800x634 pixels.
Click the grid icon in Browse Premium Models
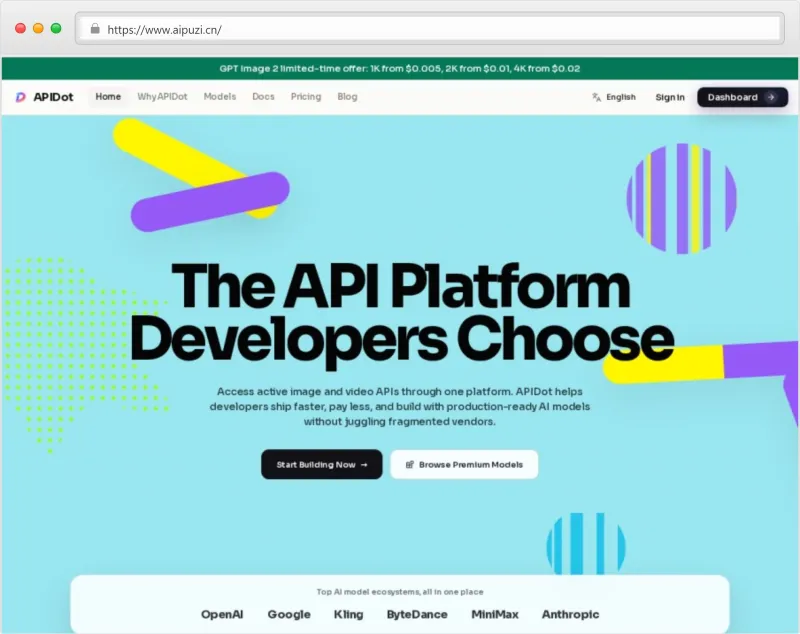tap(409, 465)
